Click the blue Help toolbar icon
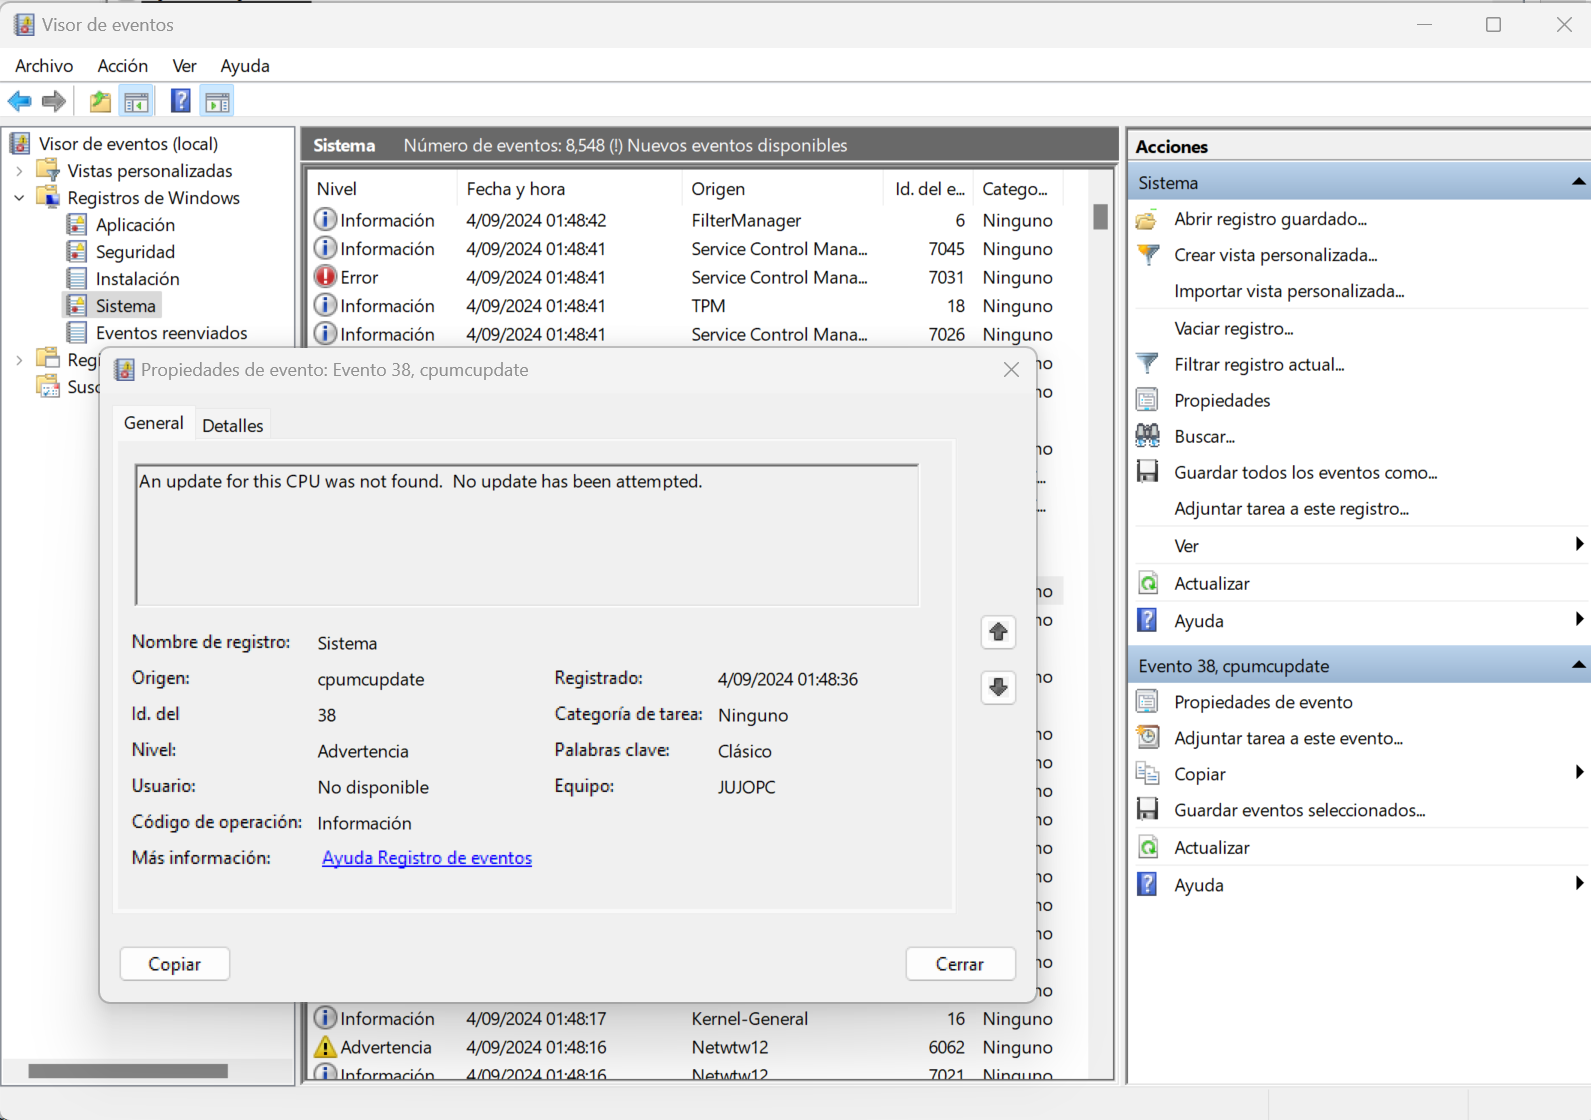The width and height of the screenshot is (1591, 1120). click(180, 101)
